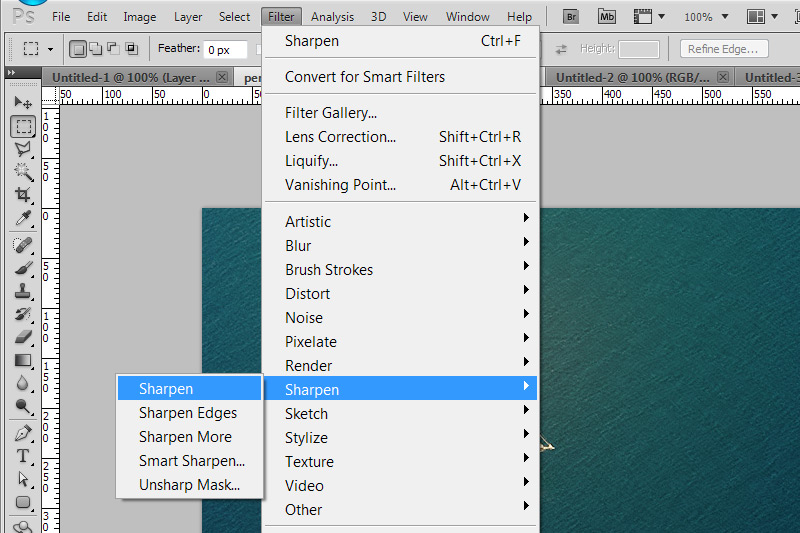Open the Arrange Documents dropdown
This screenshot has height=533, width=800.
coord(763,17)
